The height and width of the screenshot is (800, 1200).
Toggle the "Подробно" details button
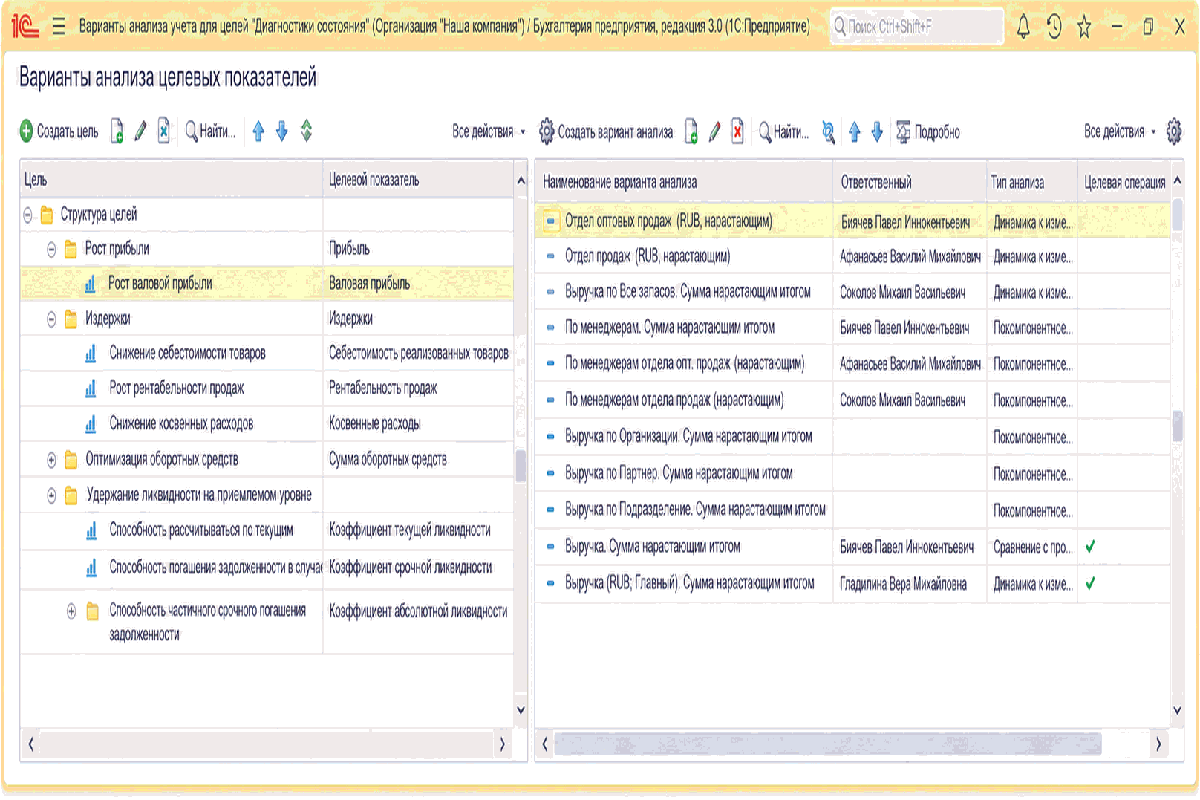[928, 131]
